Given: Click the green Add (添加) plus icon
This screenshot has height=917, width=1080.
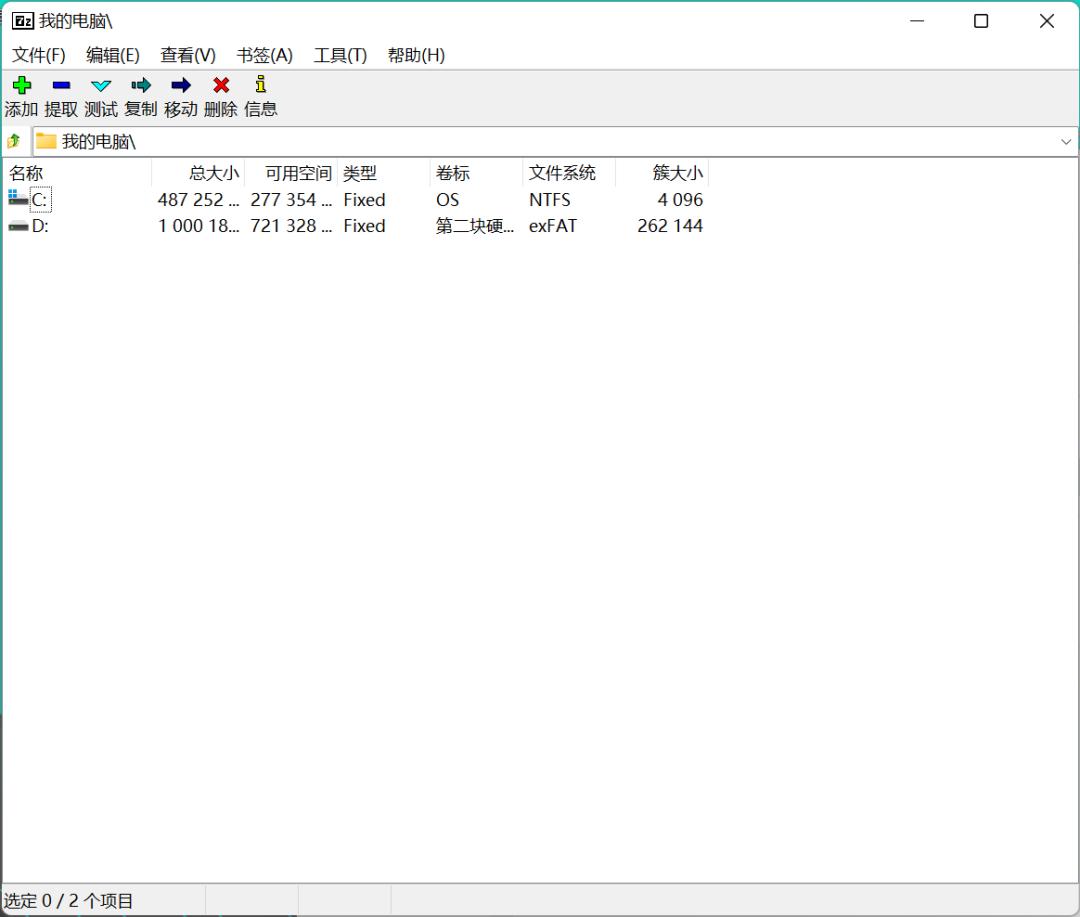Looking at the screenshot, I should pyautogui.click(x=21, y=86).
